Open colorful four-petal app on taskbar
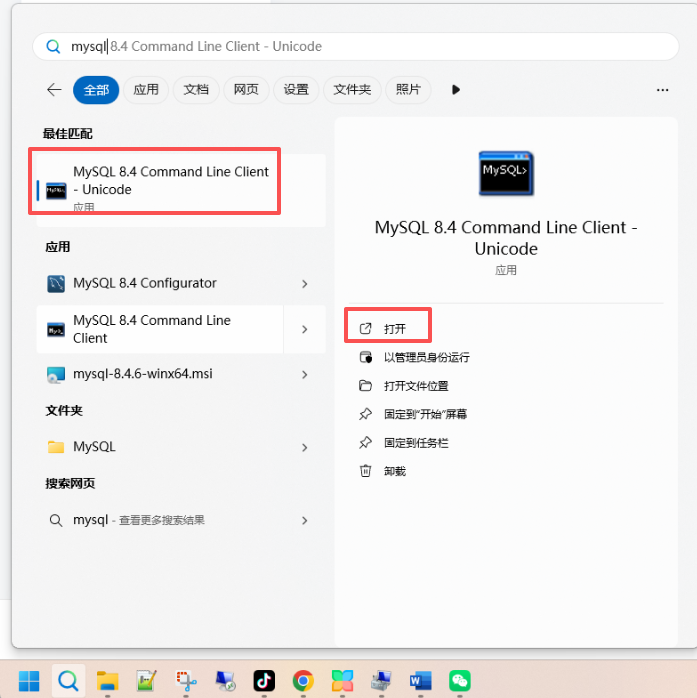697x698 pixels. click(342, 681)
